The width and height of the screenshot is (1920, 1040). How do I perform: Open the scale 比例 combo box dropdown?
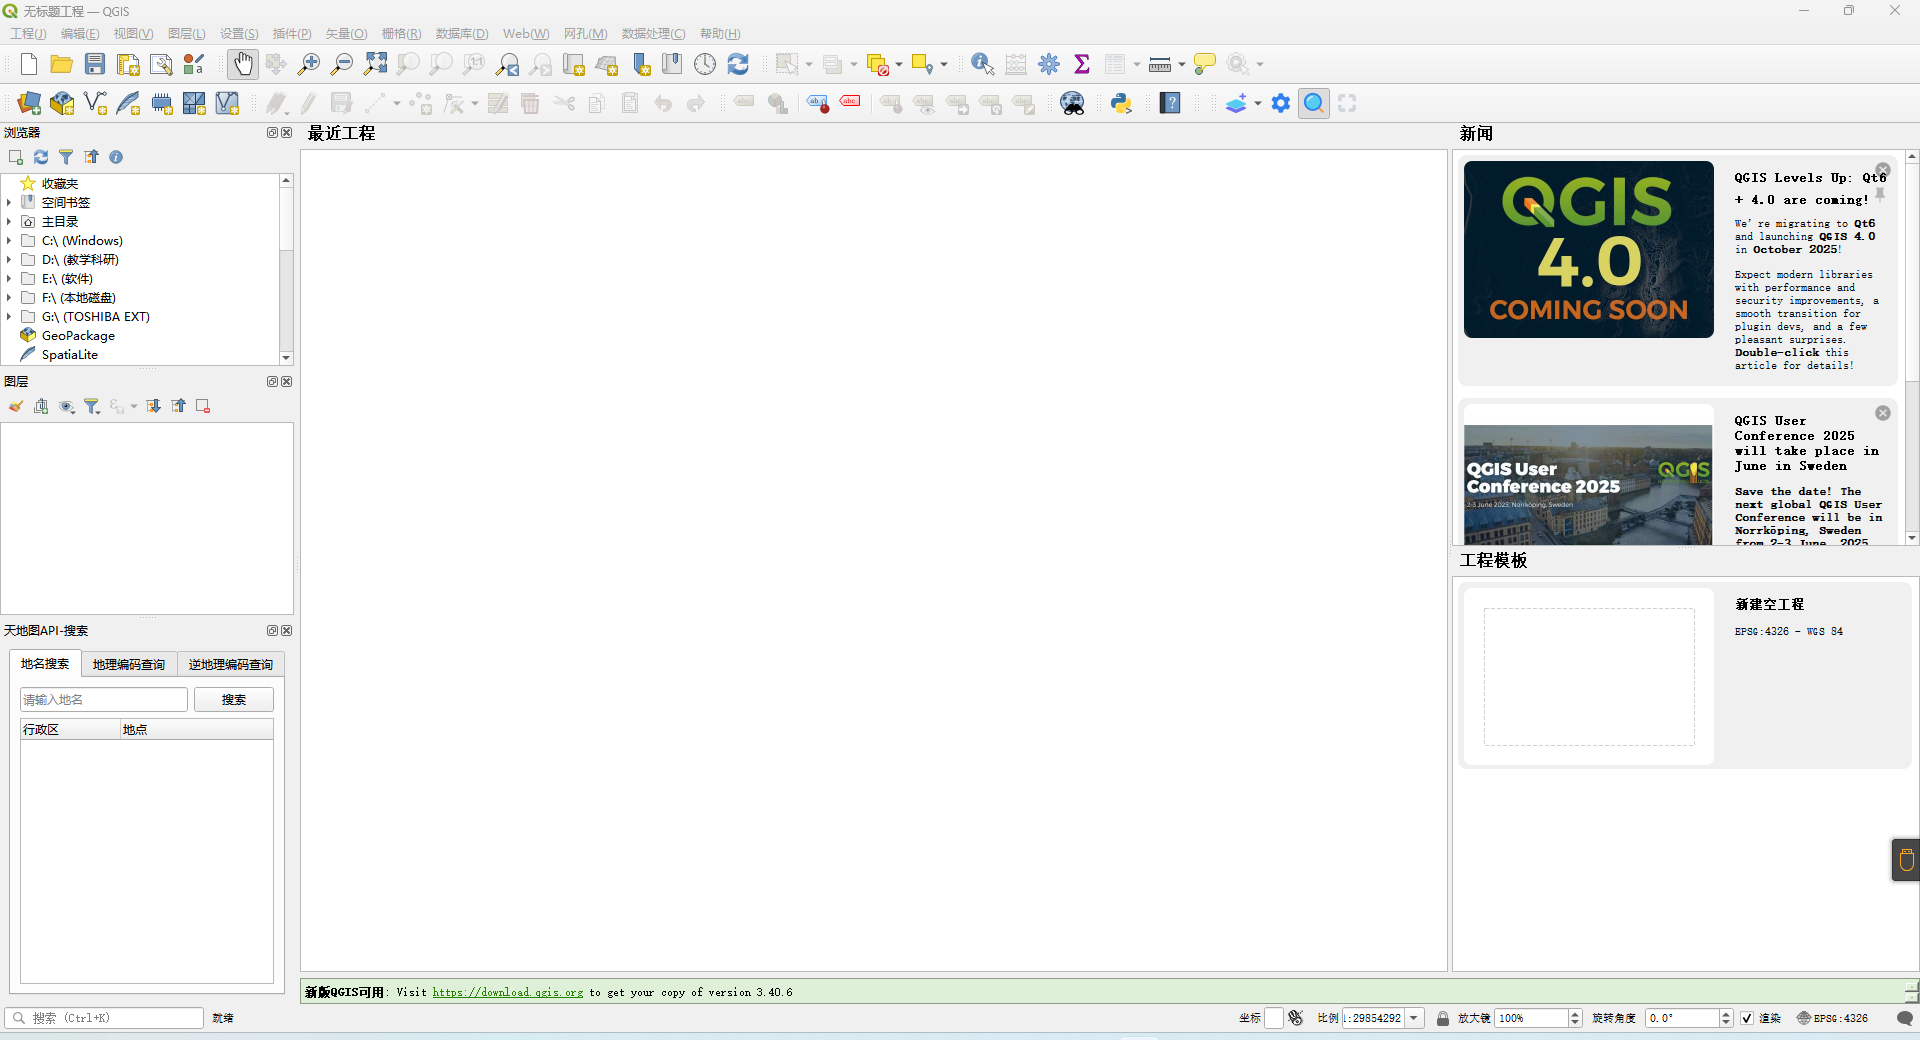tap(1414, 1018)
